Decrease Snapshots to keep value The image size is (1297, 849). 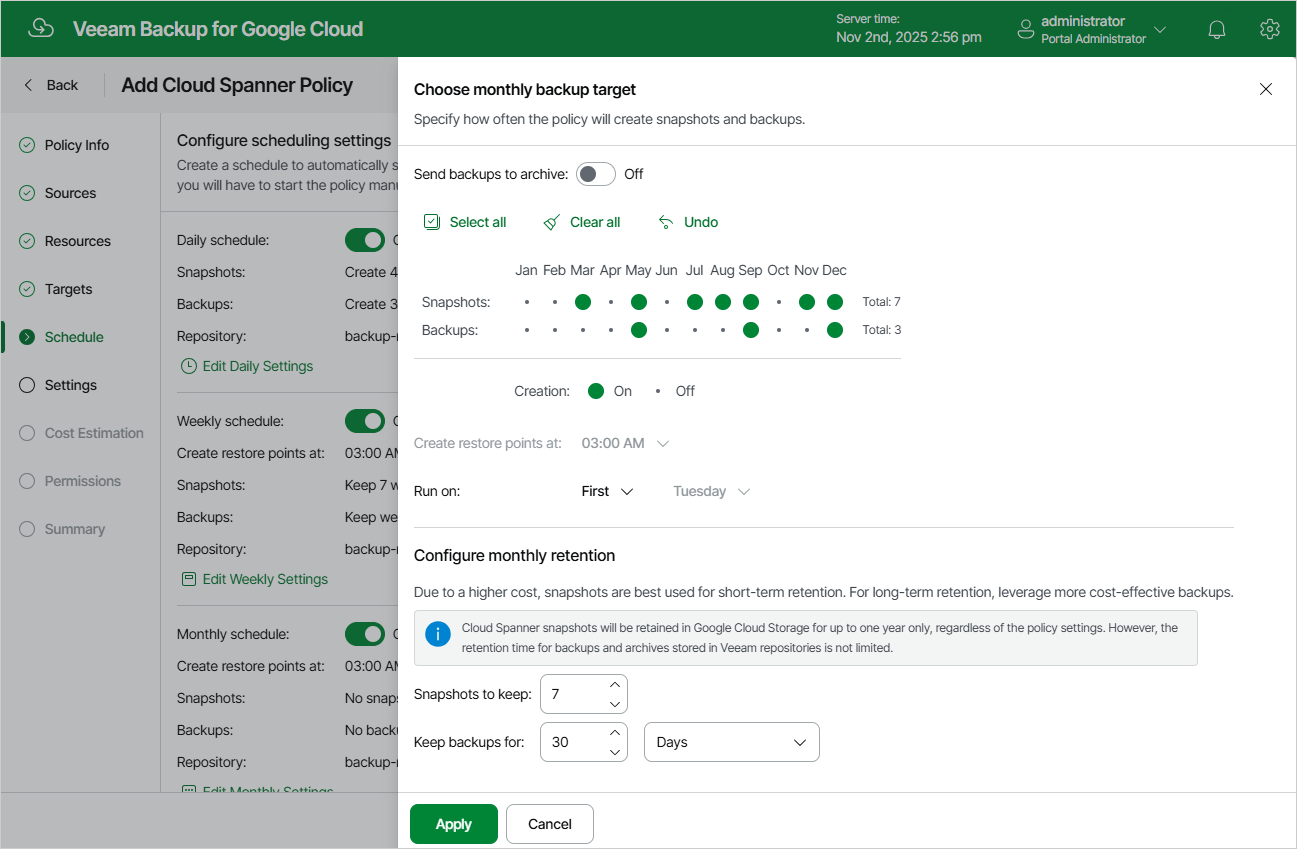click(615, 703)
